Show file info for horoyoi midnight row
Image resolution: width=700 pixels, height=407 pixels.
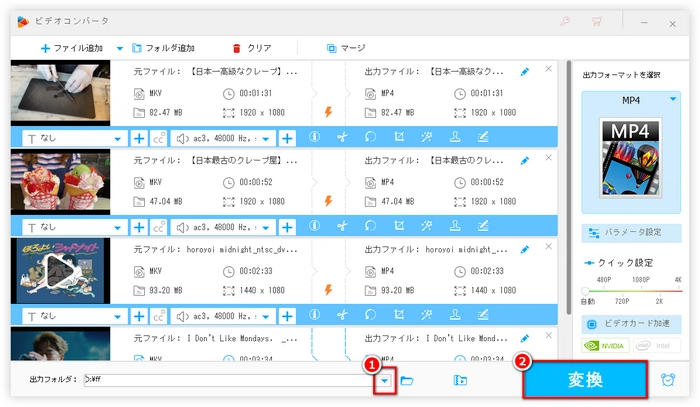pyautogui.click(x=314, y=315)
